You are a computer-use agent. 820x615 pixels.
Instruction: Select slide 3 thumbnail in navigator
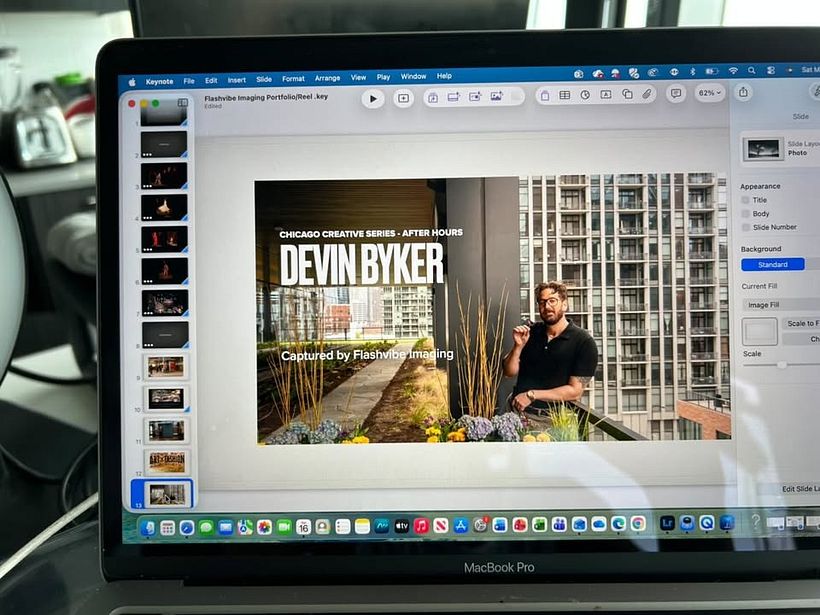(164, 176)
